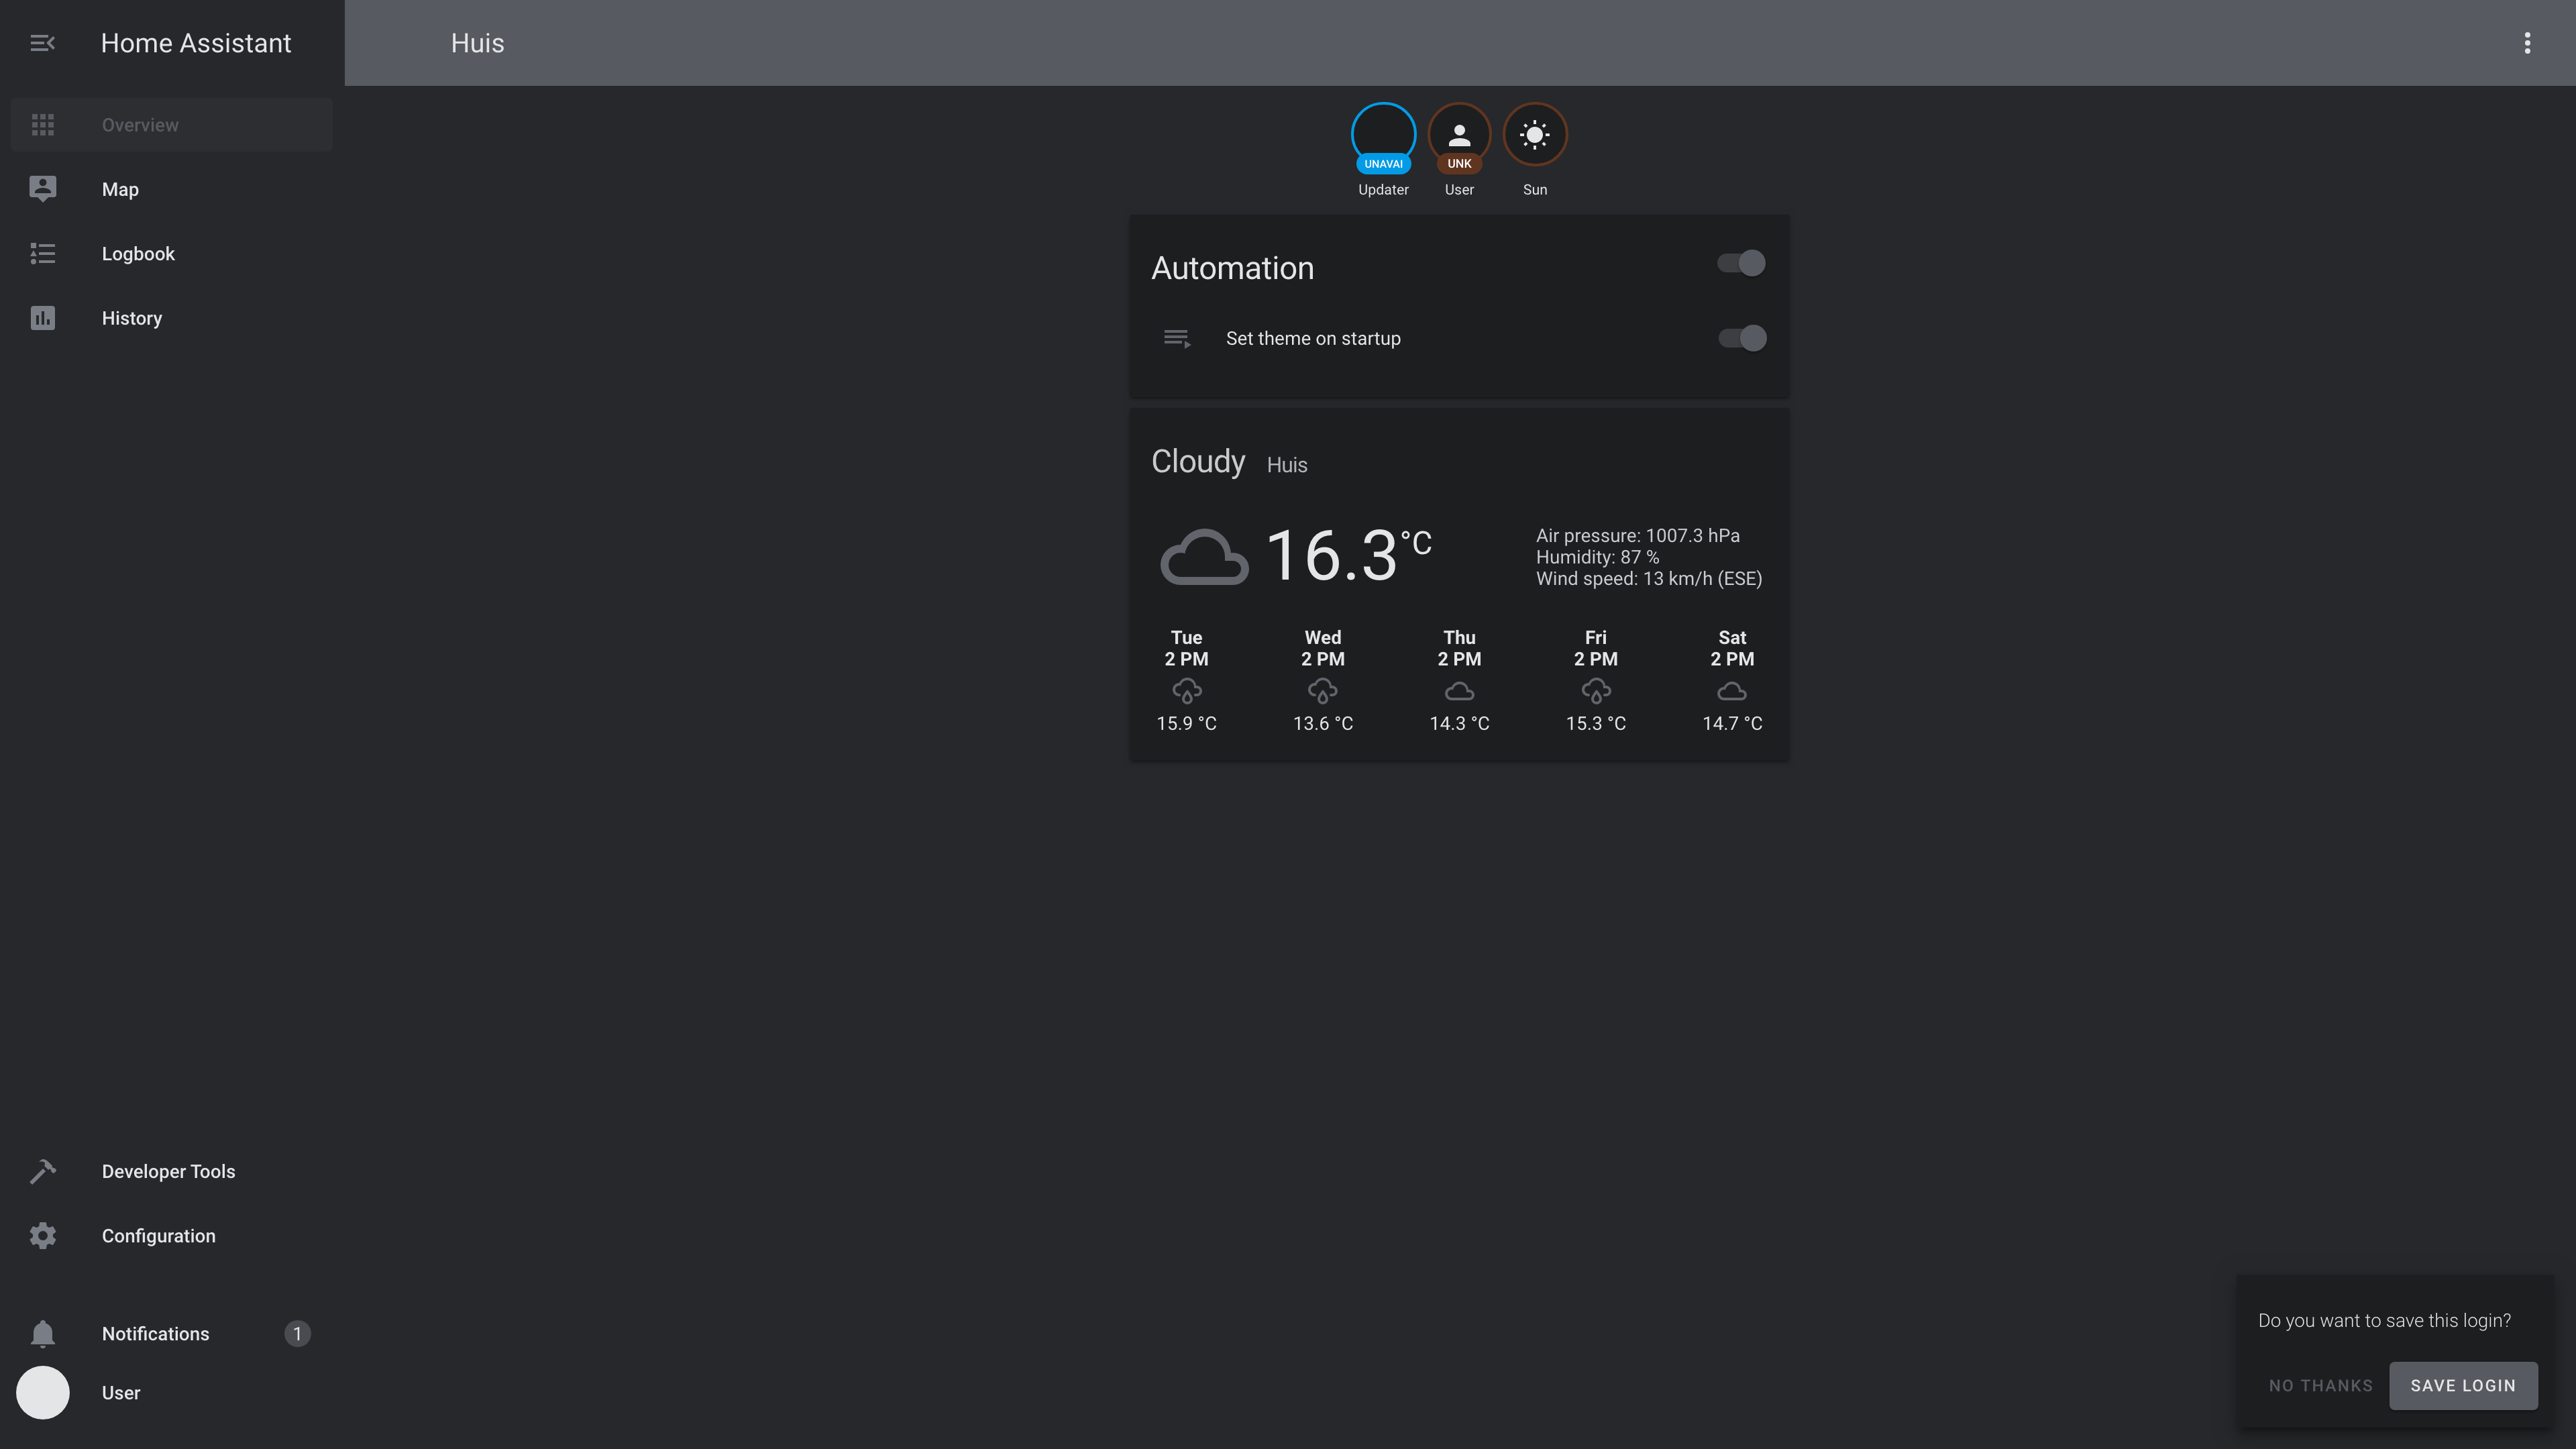Open the User person badge
Viewport: 2576px width, 1449px height.
pos(1459,137)
